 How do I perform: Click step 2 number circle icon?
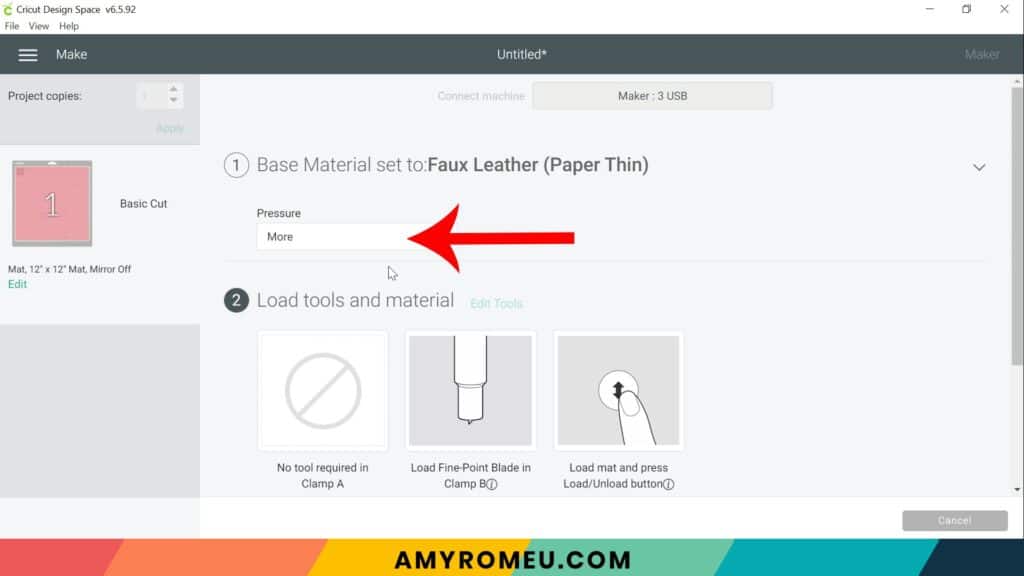coord(236,300)
